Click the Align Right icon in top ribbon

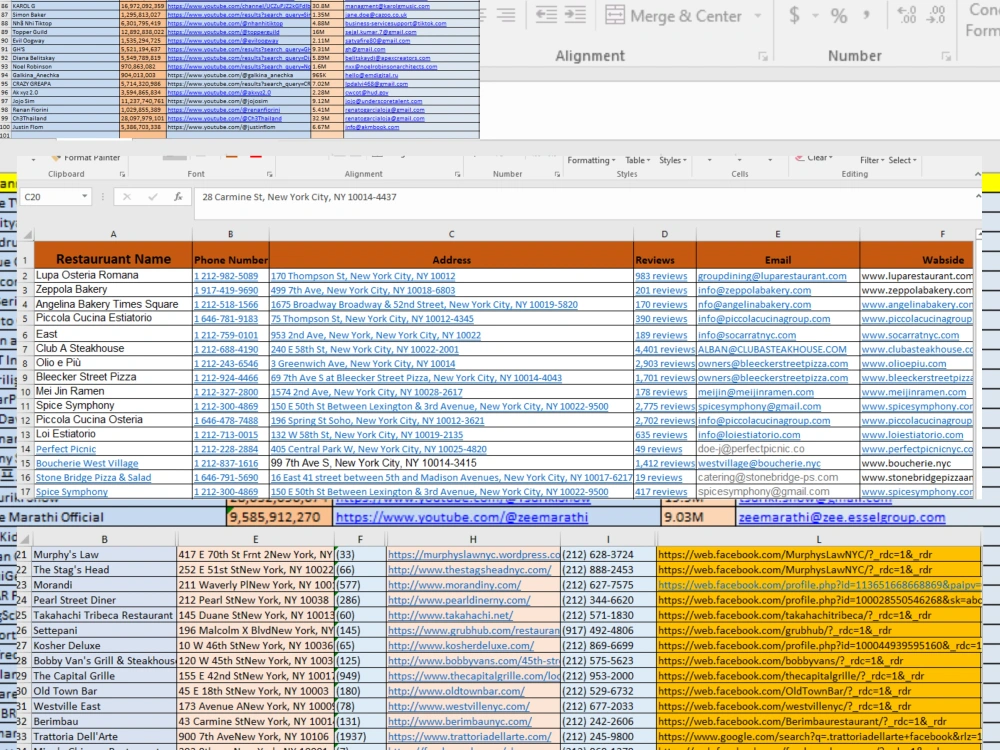click(x=506, y=15)
